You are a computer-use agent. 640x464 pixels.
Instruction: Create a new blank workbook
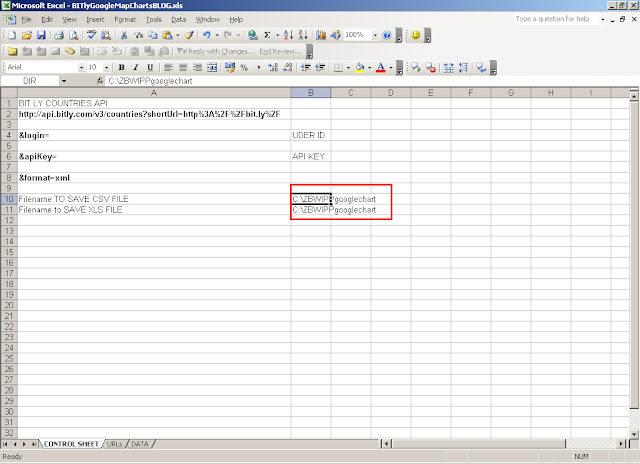pyautogui.click(x=12, y=35)
